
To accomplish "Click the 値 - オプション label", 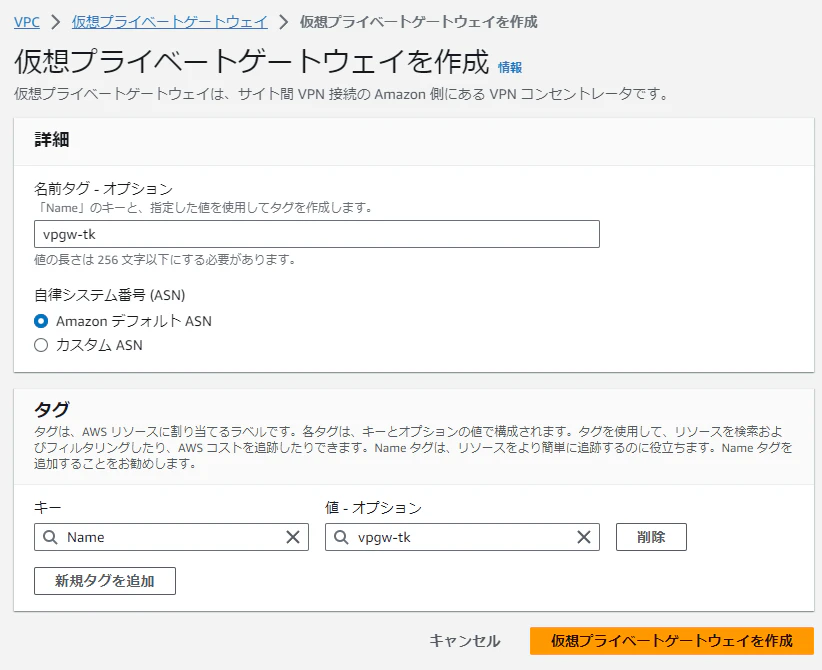I will pos(373,507).
